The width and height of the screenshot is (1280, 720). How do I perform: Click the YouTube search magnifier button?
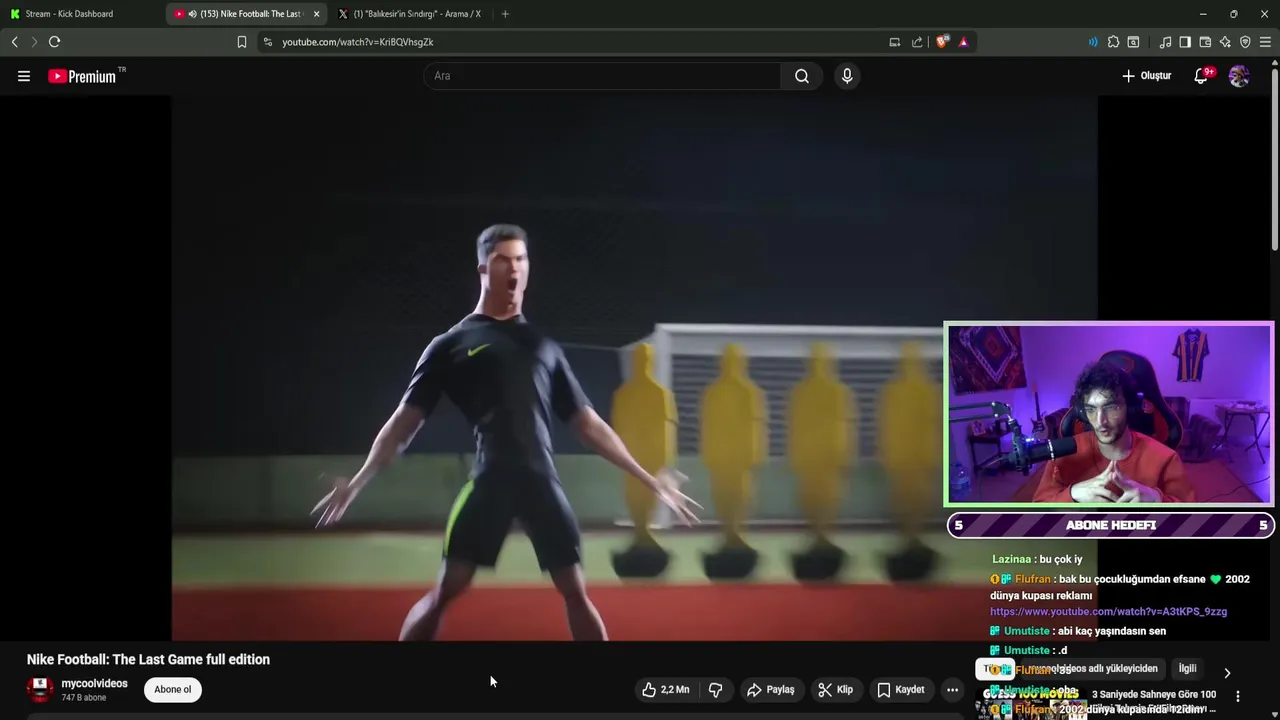click(802, 76)
